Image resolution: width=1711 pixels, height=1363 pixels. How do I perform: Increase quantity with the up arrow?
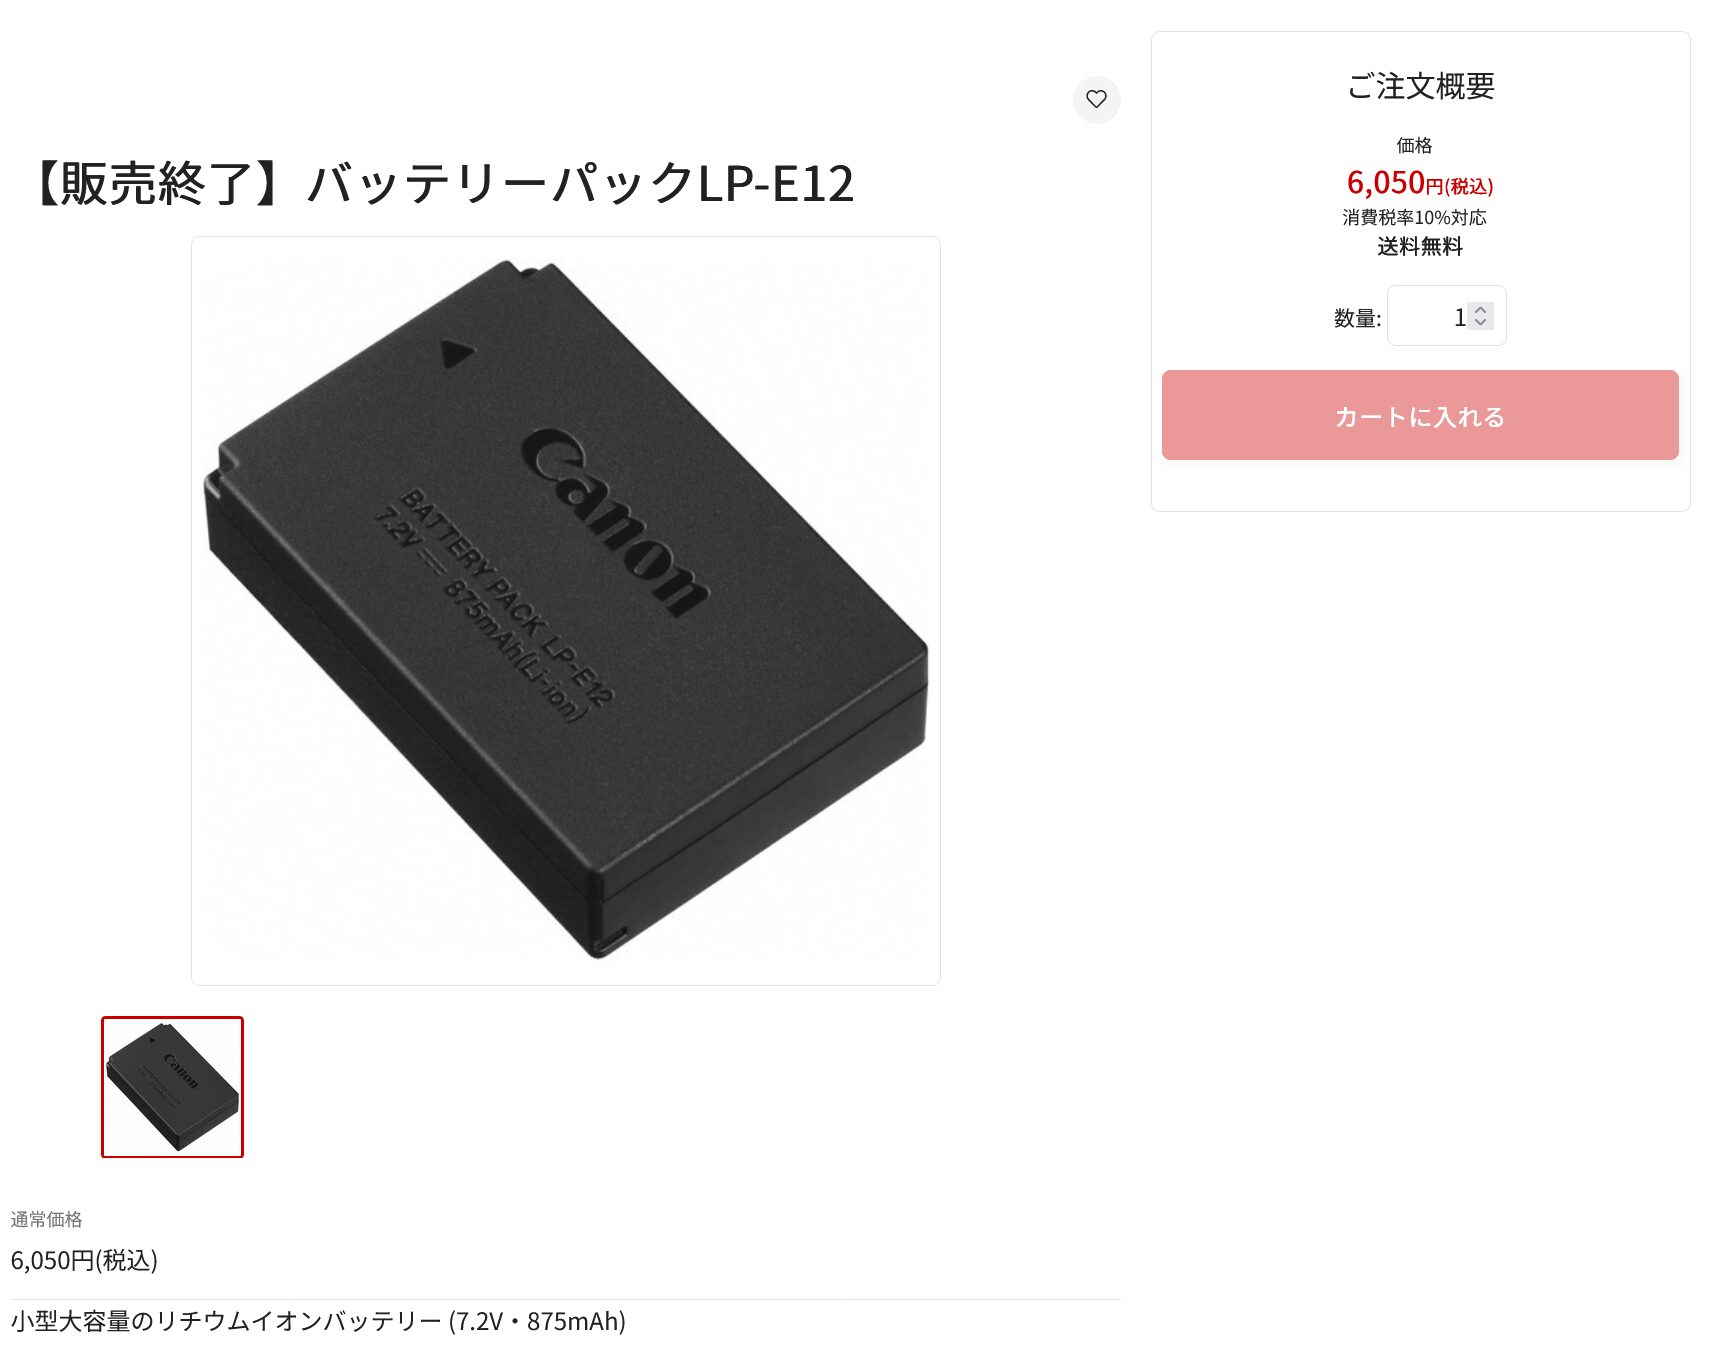[x=1481, y=309]
